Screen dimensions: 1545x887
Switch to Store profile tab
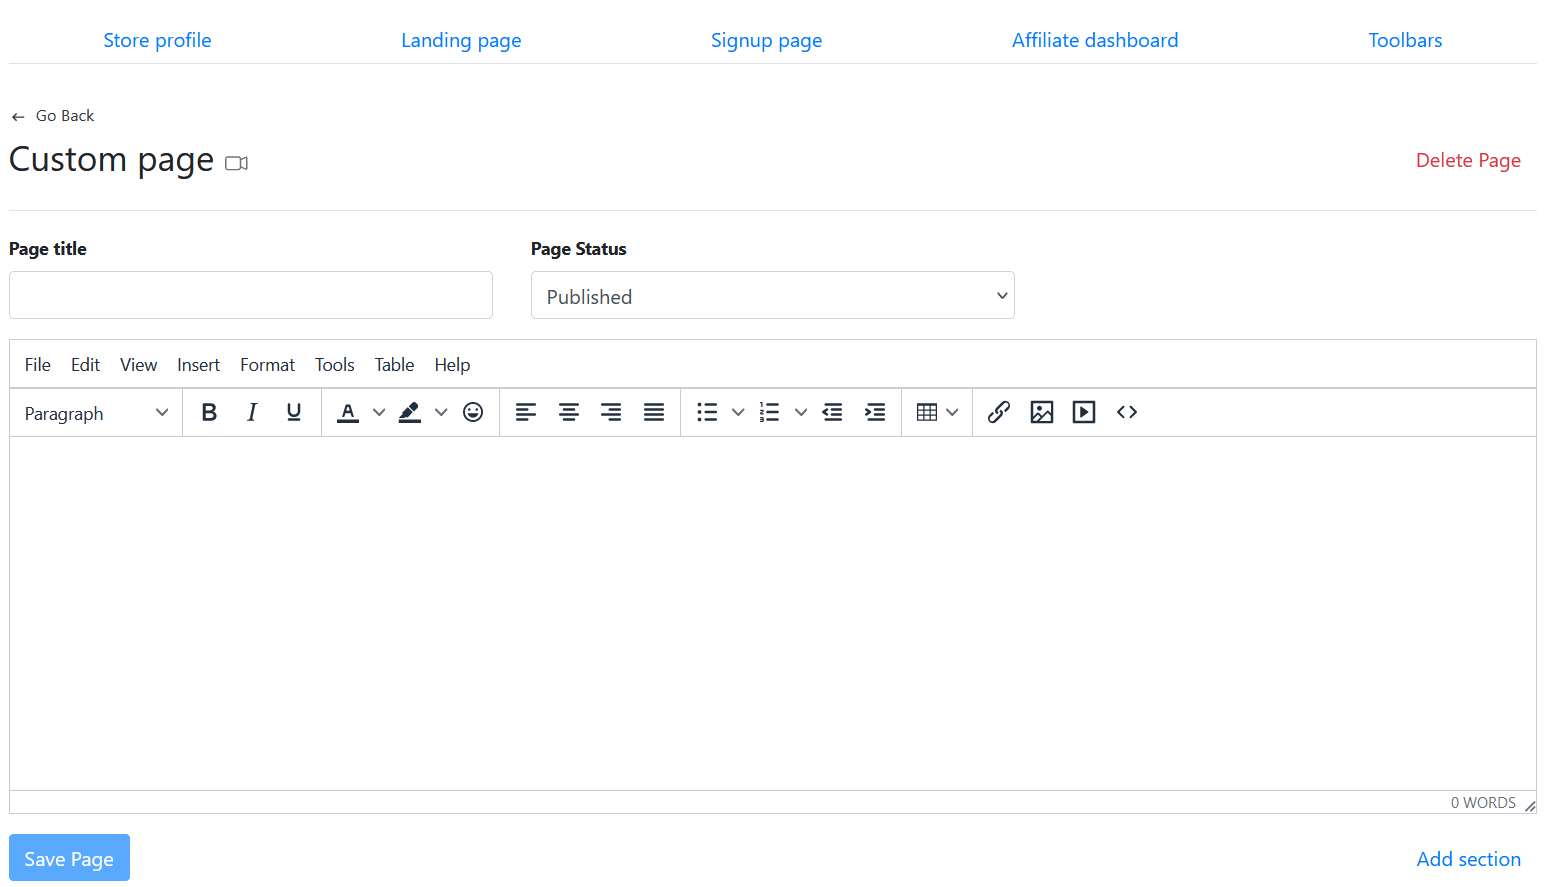157,40
